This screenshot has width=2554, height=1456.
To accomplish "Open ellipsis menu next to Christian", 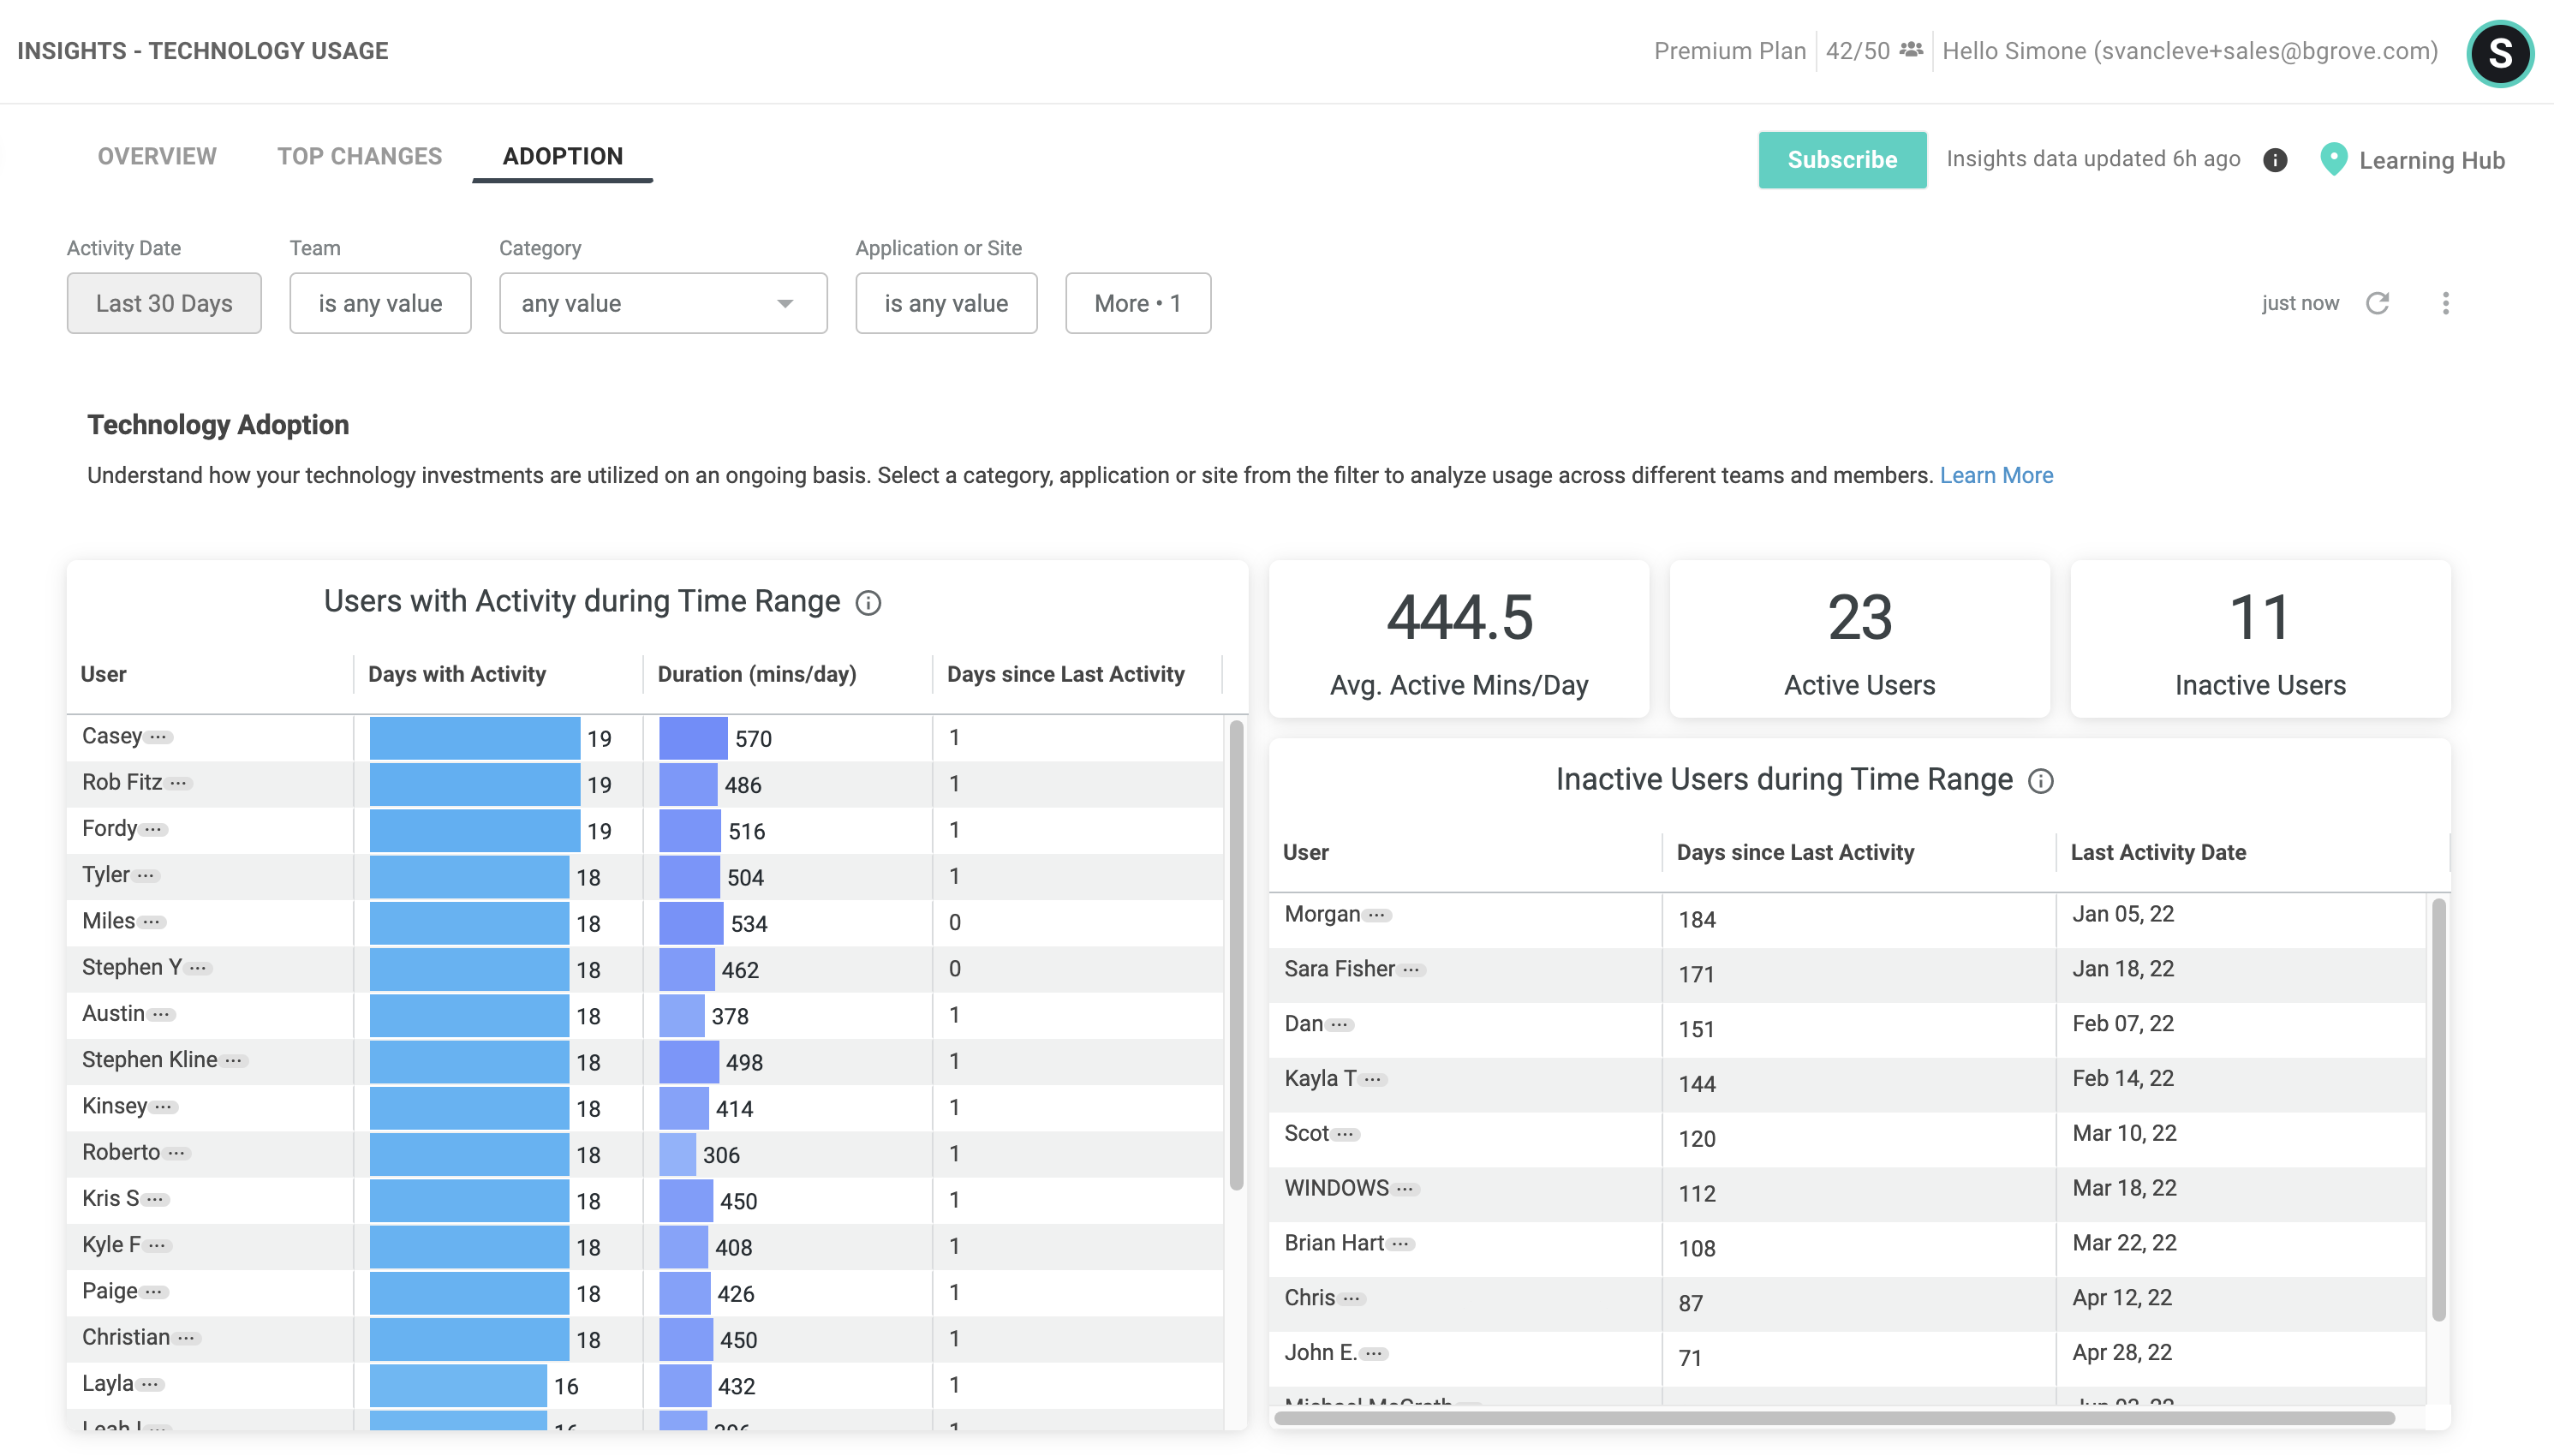I will tap(187, 1338).
